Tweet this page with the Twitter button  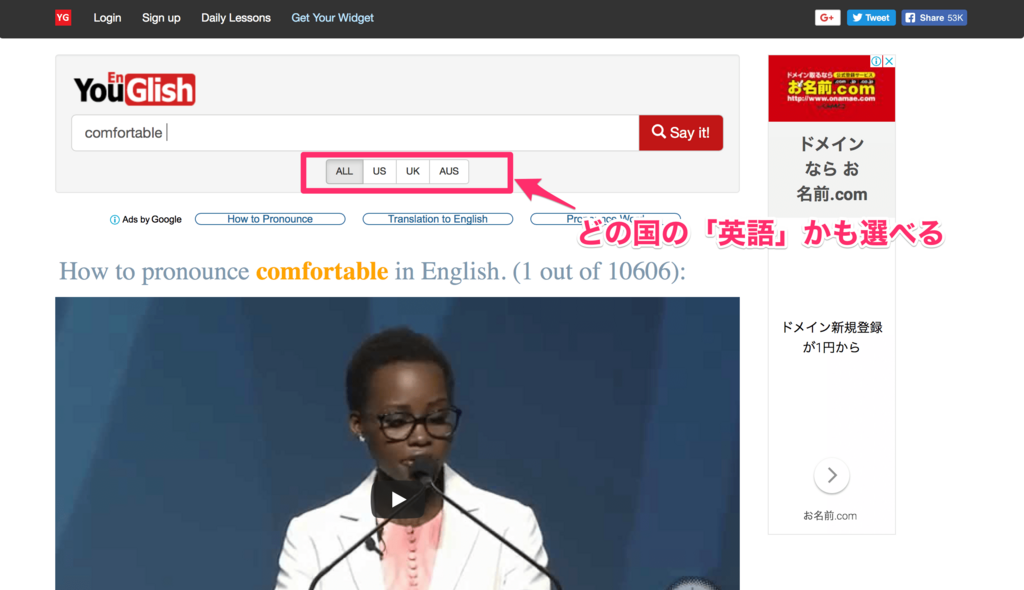(871, 18)
